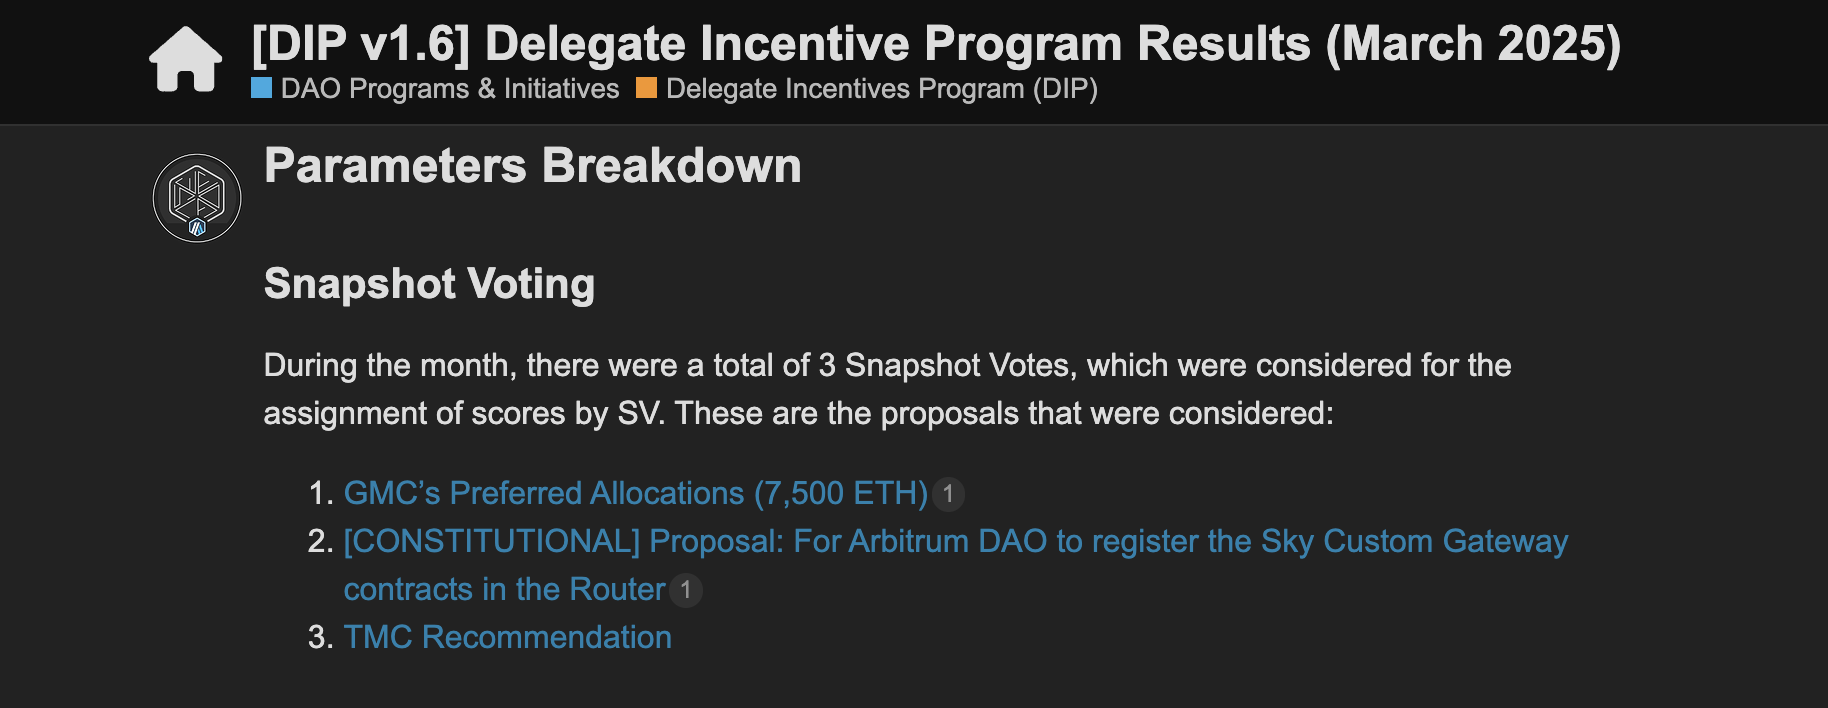This screenshot has height=708, width=1828.
Task: Open the Delegate Incentives Program (DIP) category
Action: coord(881,89)
